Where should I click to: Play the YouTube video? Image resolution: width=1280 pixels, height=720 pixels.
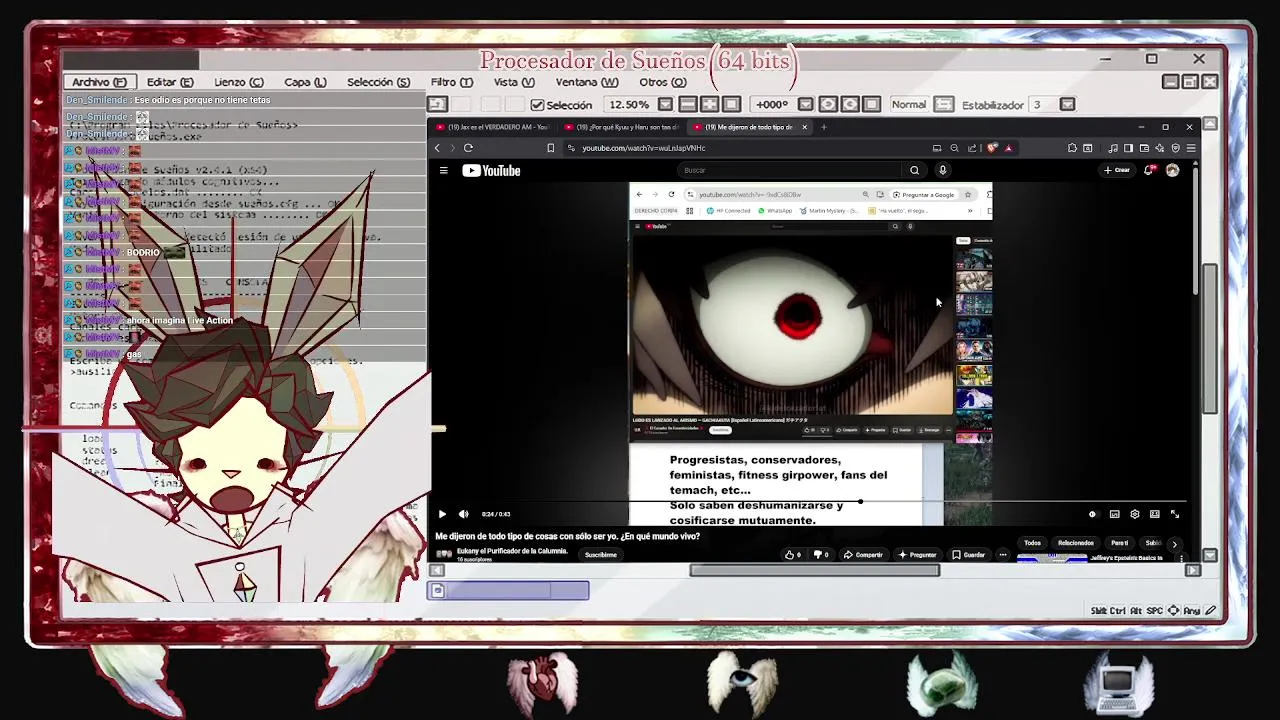(x=442, y=514)
